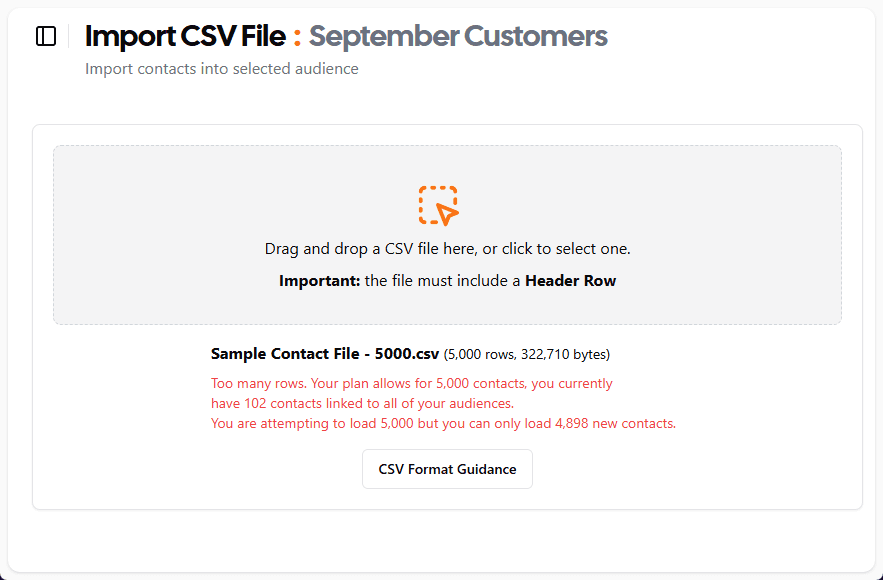Select the 'September Customers' audience title
Screen dimensions: 883x580
coord(458,37)
